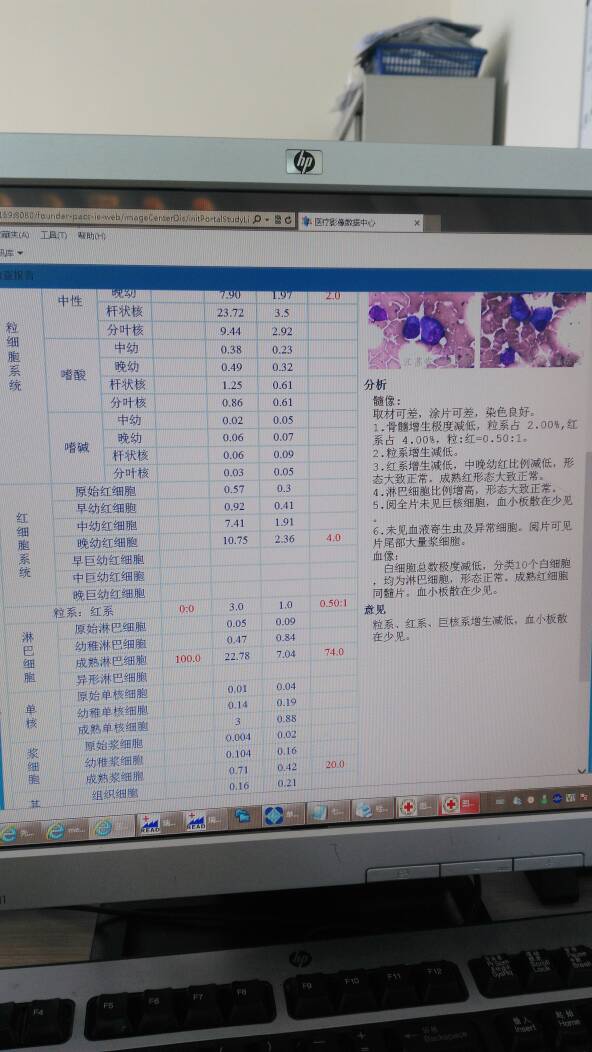Click the 幼稚淋巴细胞 row label
The image size is (592, 1052).
pyautogui.click(x=112, y=645)
